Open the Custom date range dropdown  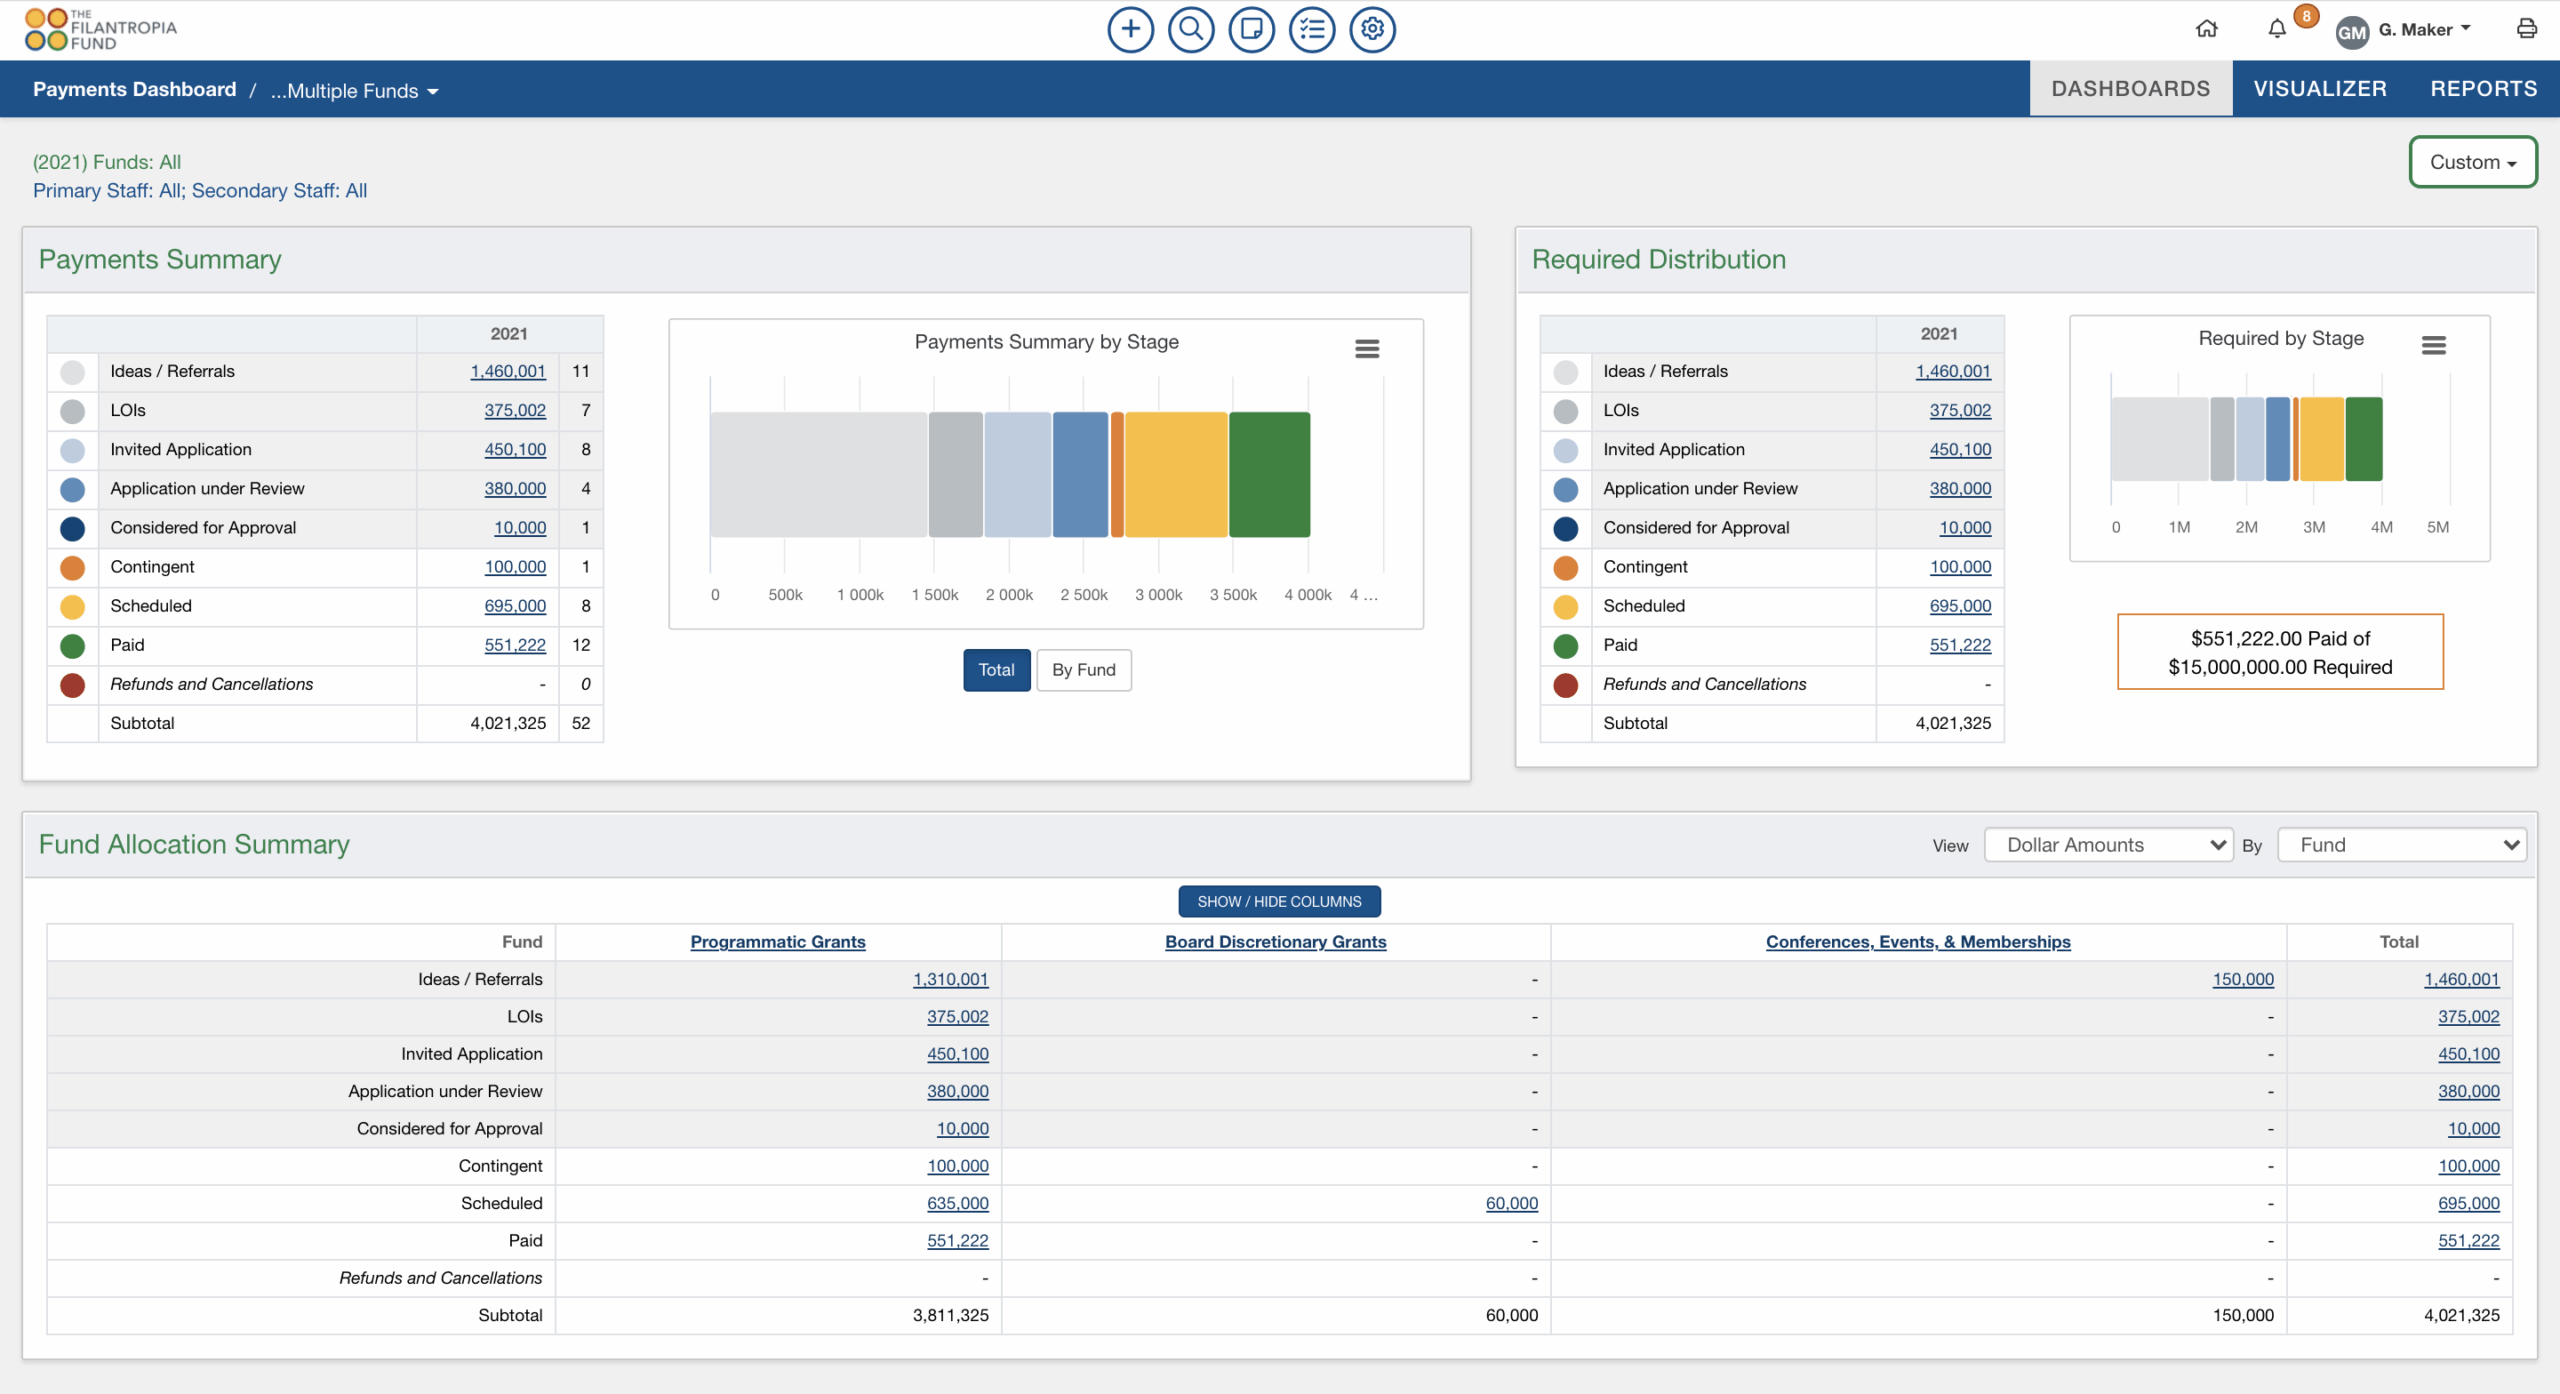pyautogui.click(x=2472, y=161)
